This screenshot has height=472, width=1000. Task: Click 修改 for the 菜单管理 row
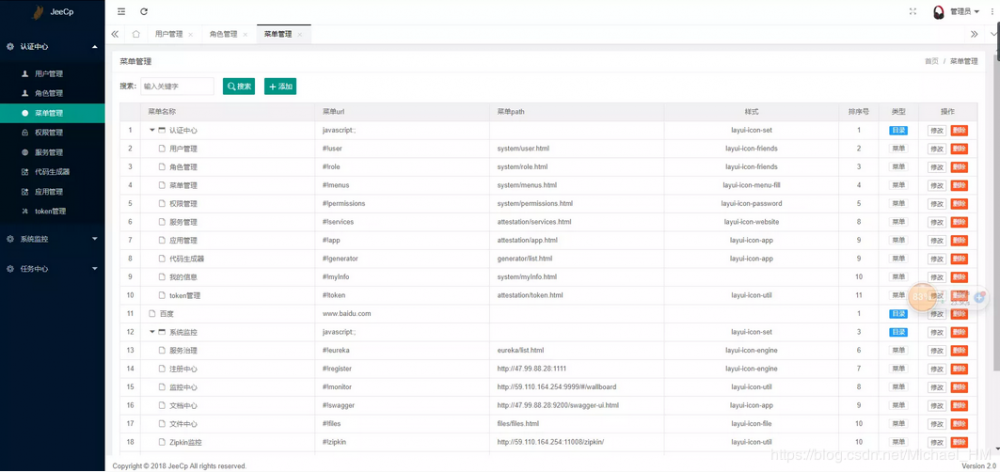point(936,186)
